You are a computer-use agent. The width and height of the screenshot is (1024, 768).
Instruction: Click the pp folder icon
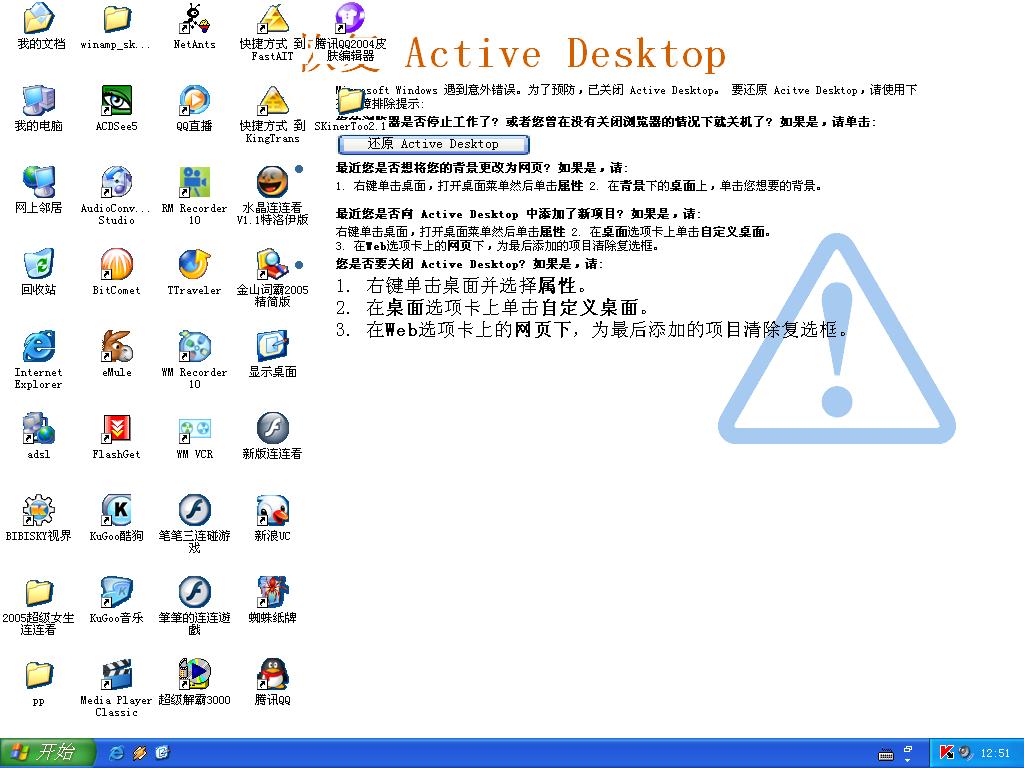click(39, 675)
